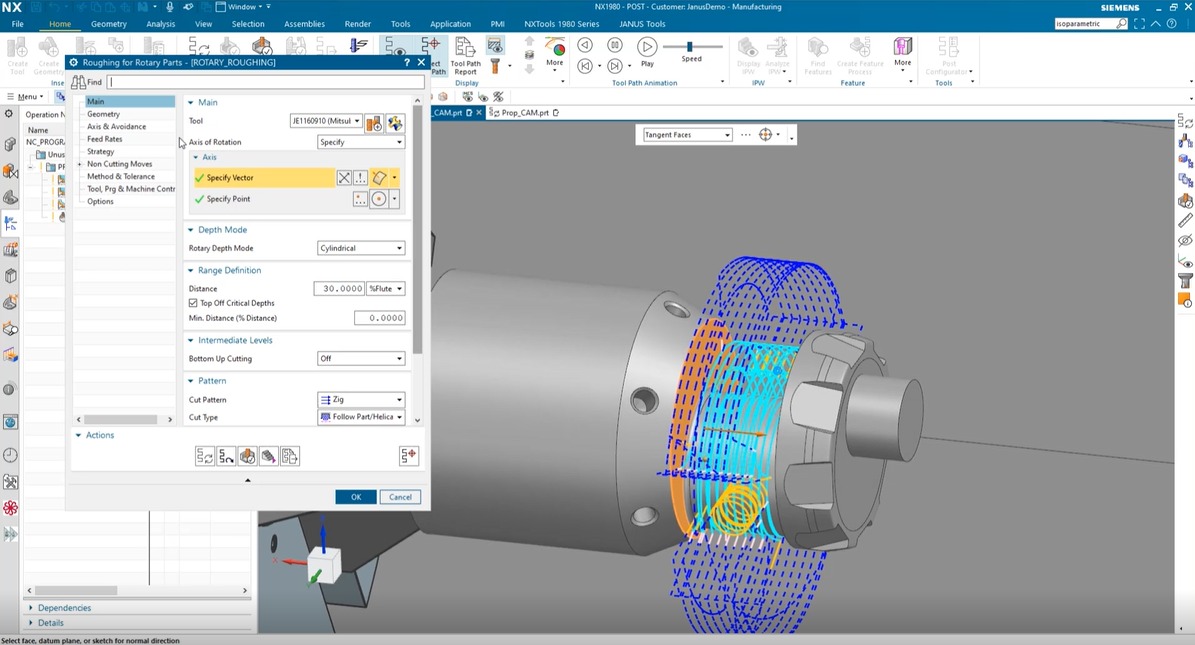Click the arc center point type icon
This screenshot has height=645, width=1195.
[379, 199]
